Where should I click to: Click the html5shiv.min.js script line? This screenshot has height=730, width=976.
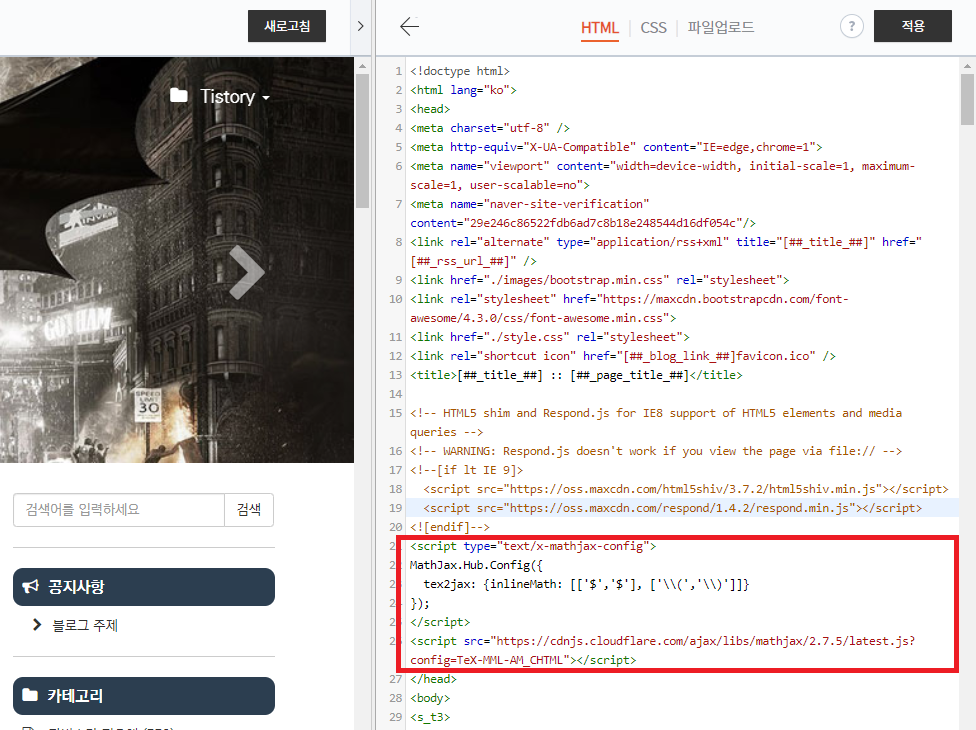(685, 489)
